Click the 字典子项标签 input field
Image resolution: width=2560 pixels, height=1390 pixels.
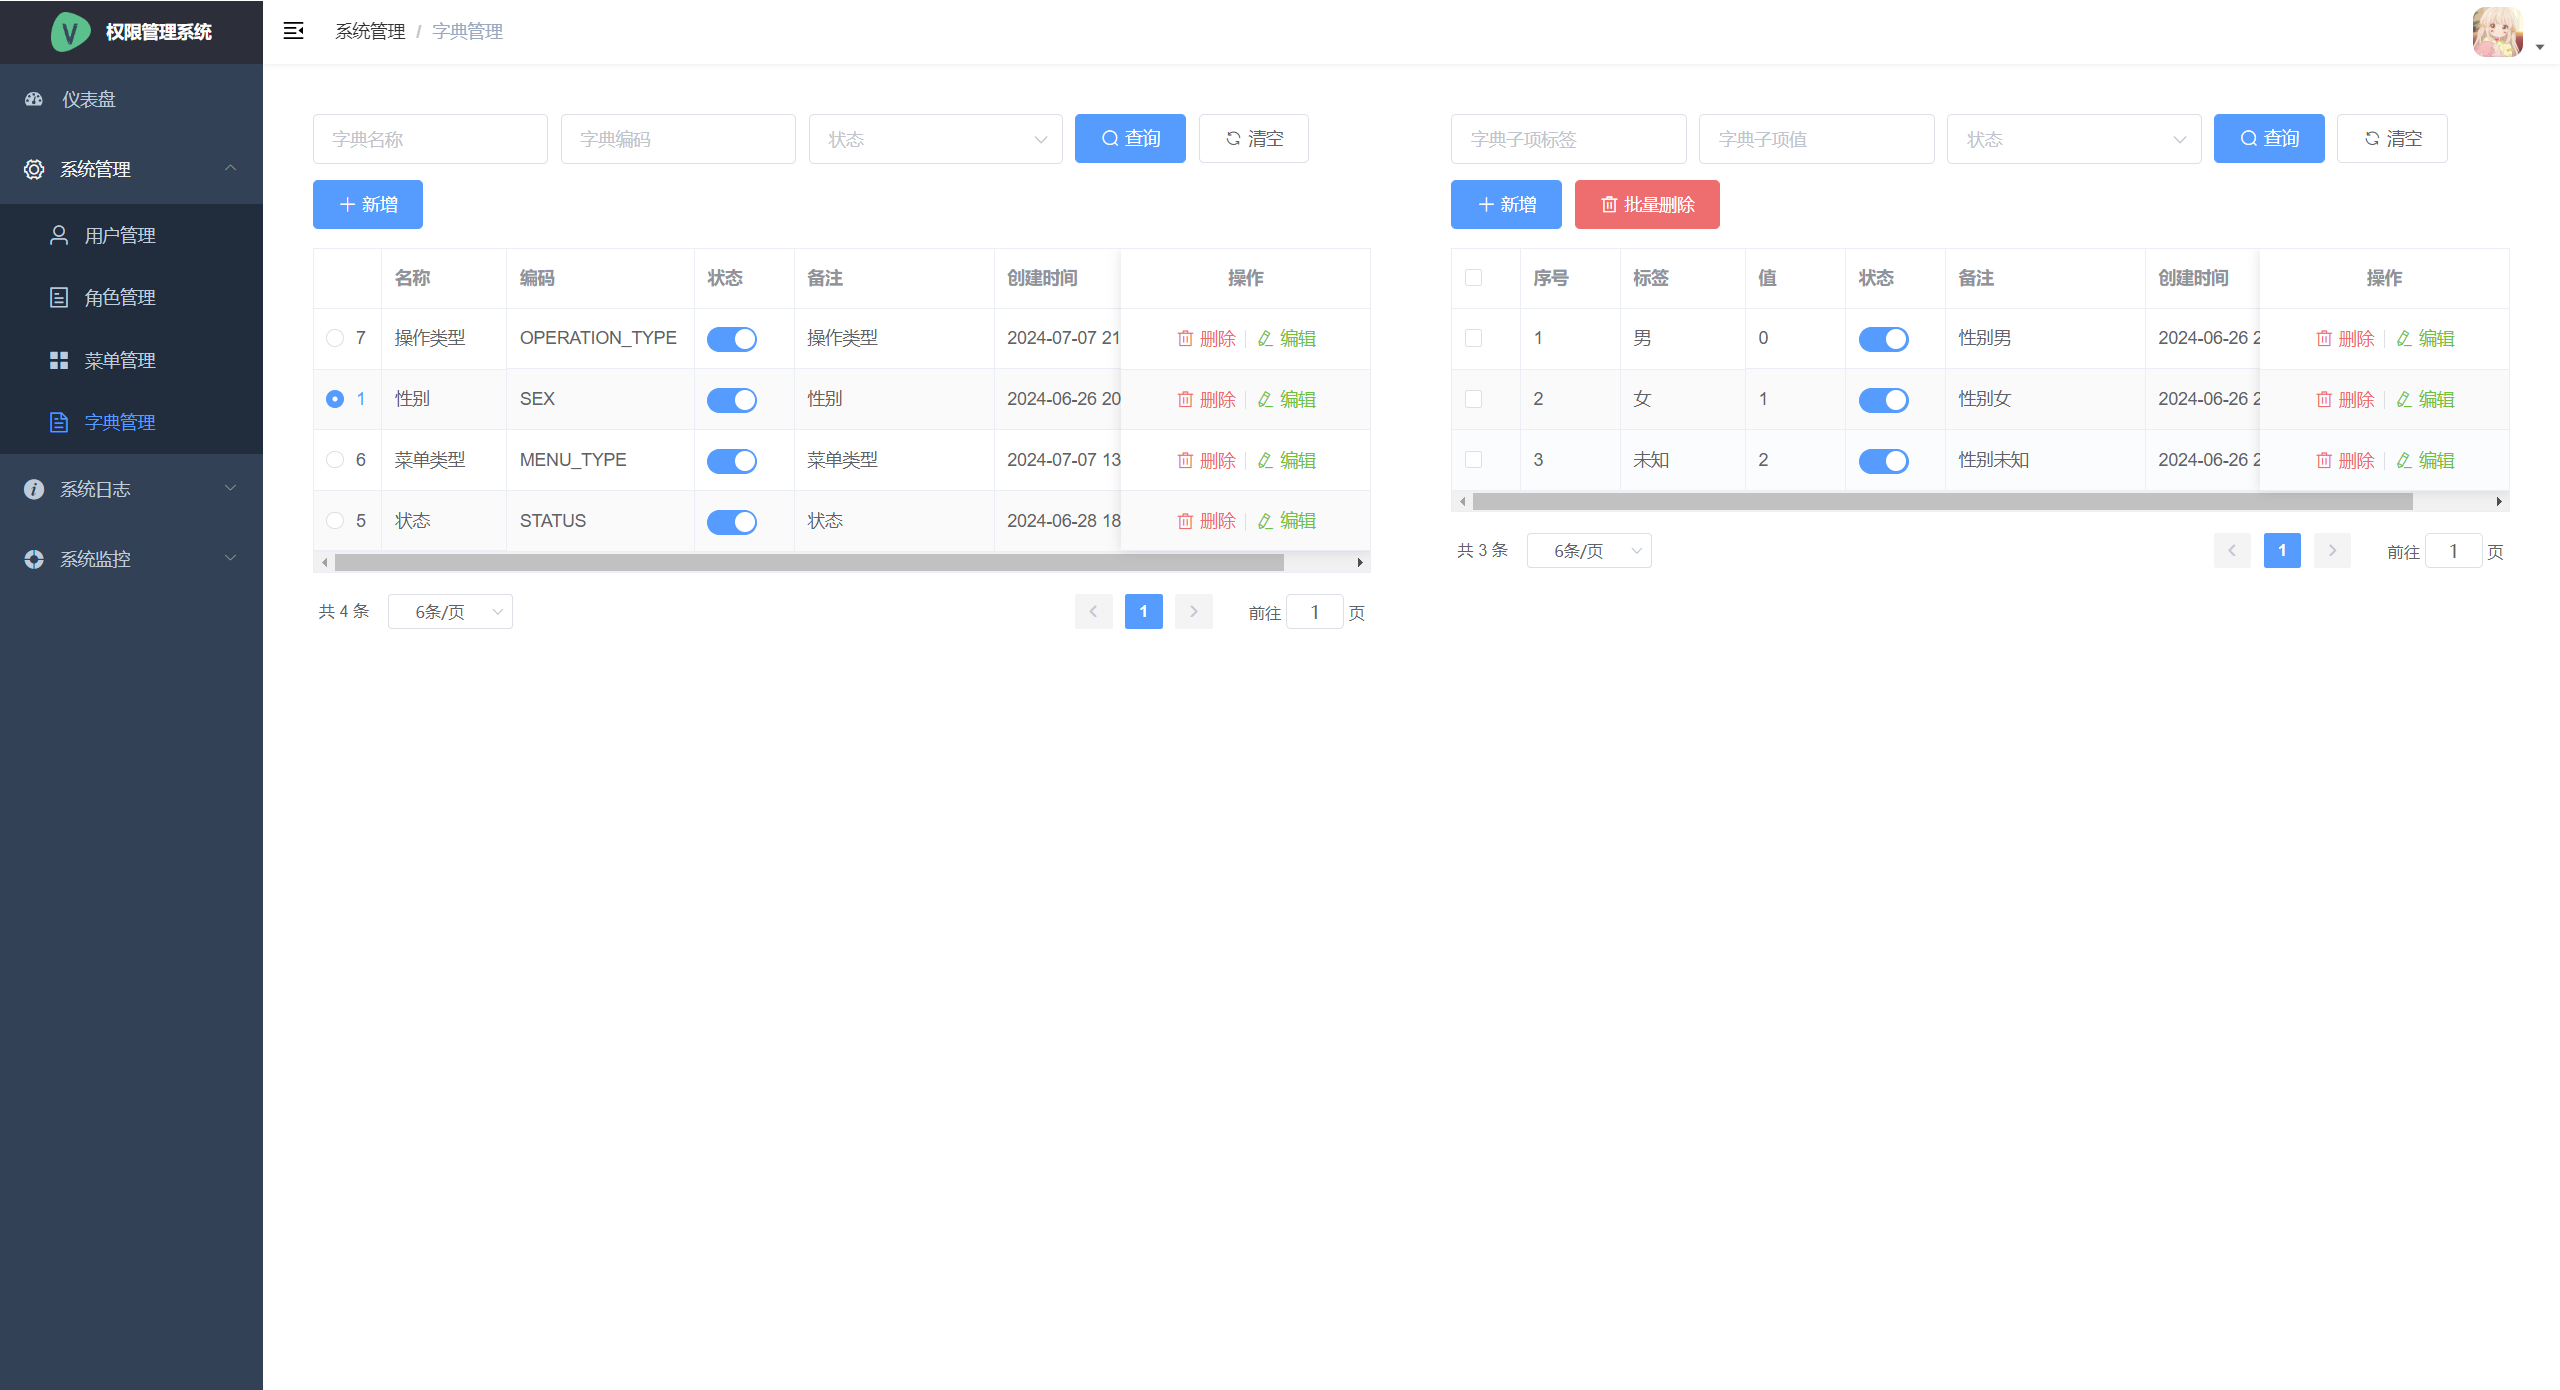pyautogui.click(x=1567, y=139)
